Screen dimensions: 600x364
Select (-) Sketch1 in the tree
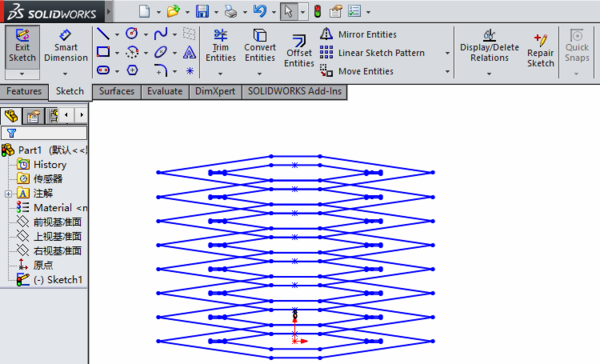(49, 280)
